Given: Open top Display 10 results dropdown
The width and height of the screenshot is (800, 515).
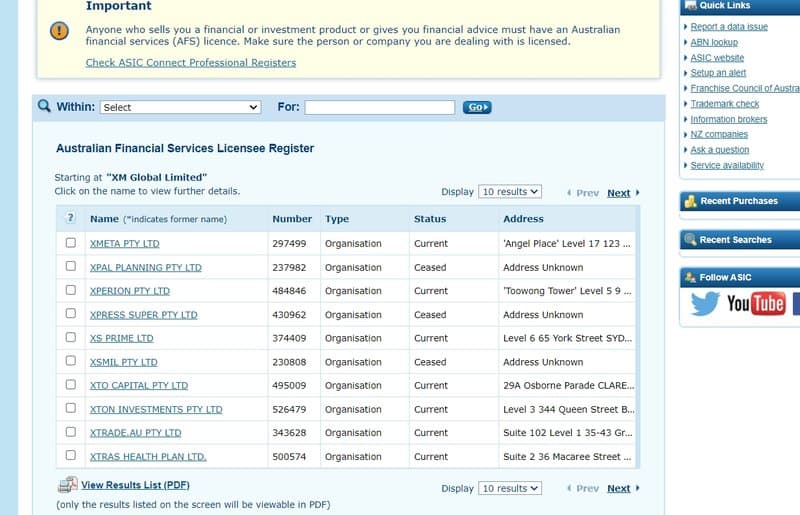Looking at the screenshot, I should (510, 192).
